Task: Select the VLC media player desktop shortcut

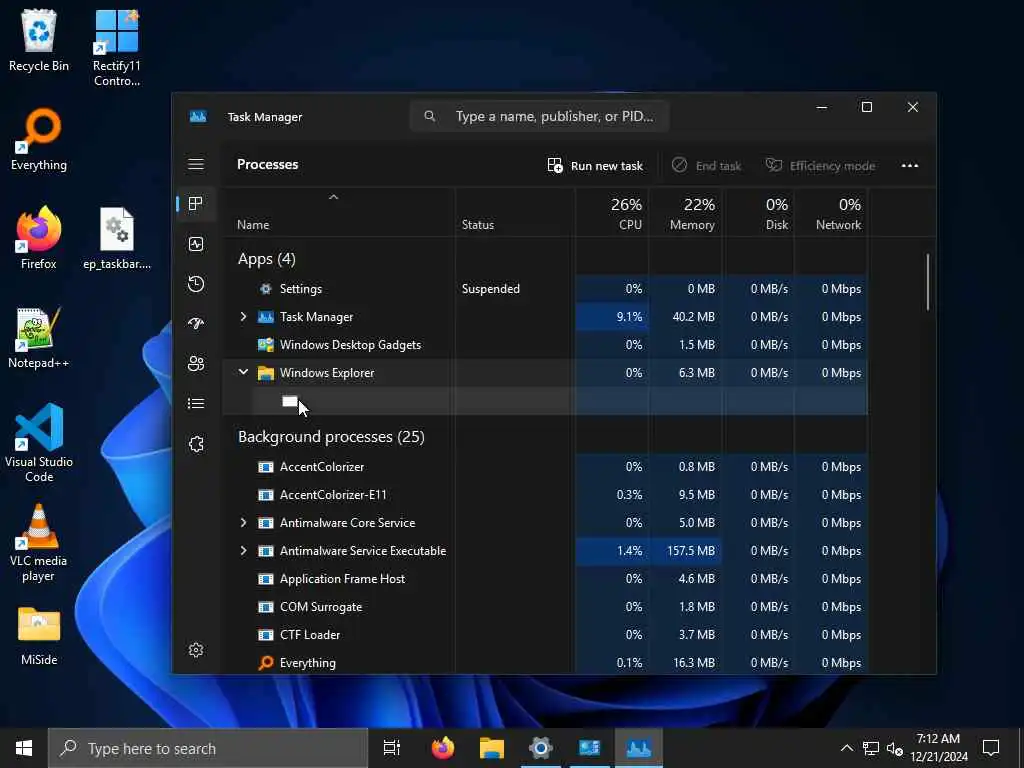Action: pyautogui.click(x=39, y=543)
